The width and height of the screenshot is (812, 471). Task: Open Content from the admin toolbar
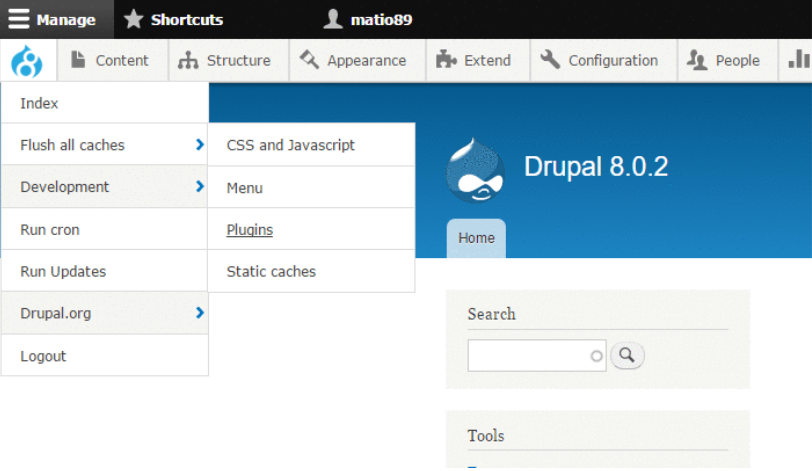click(x=111, y=61)
